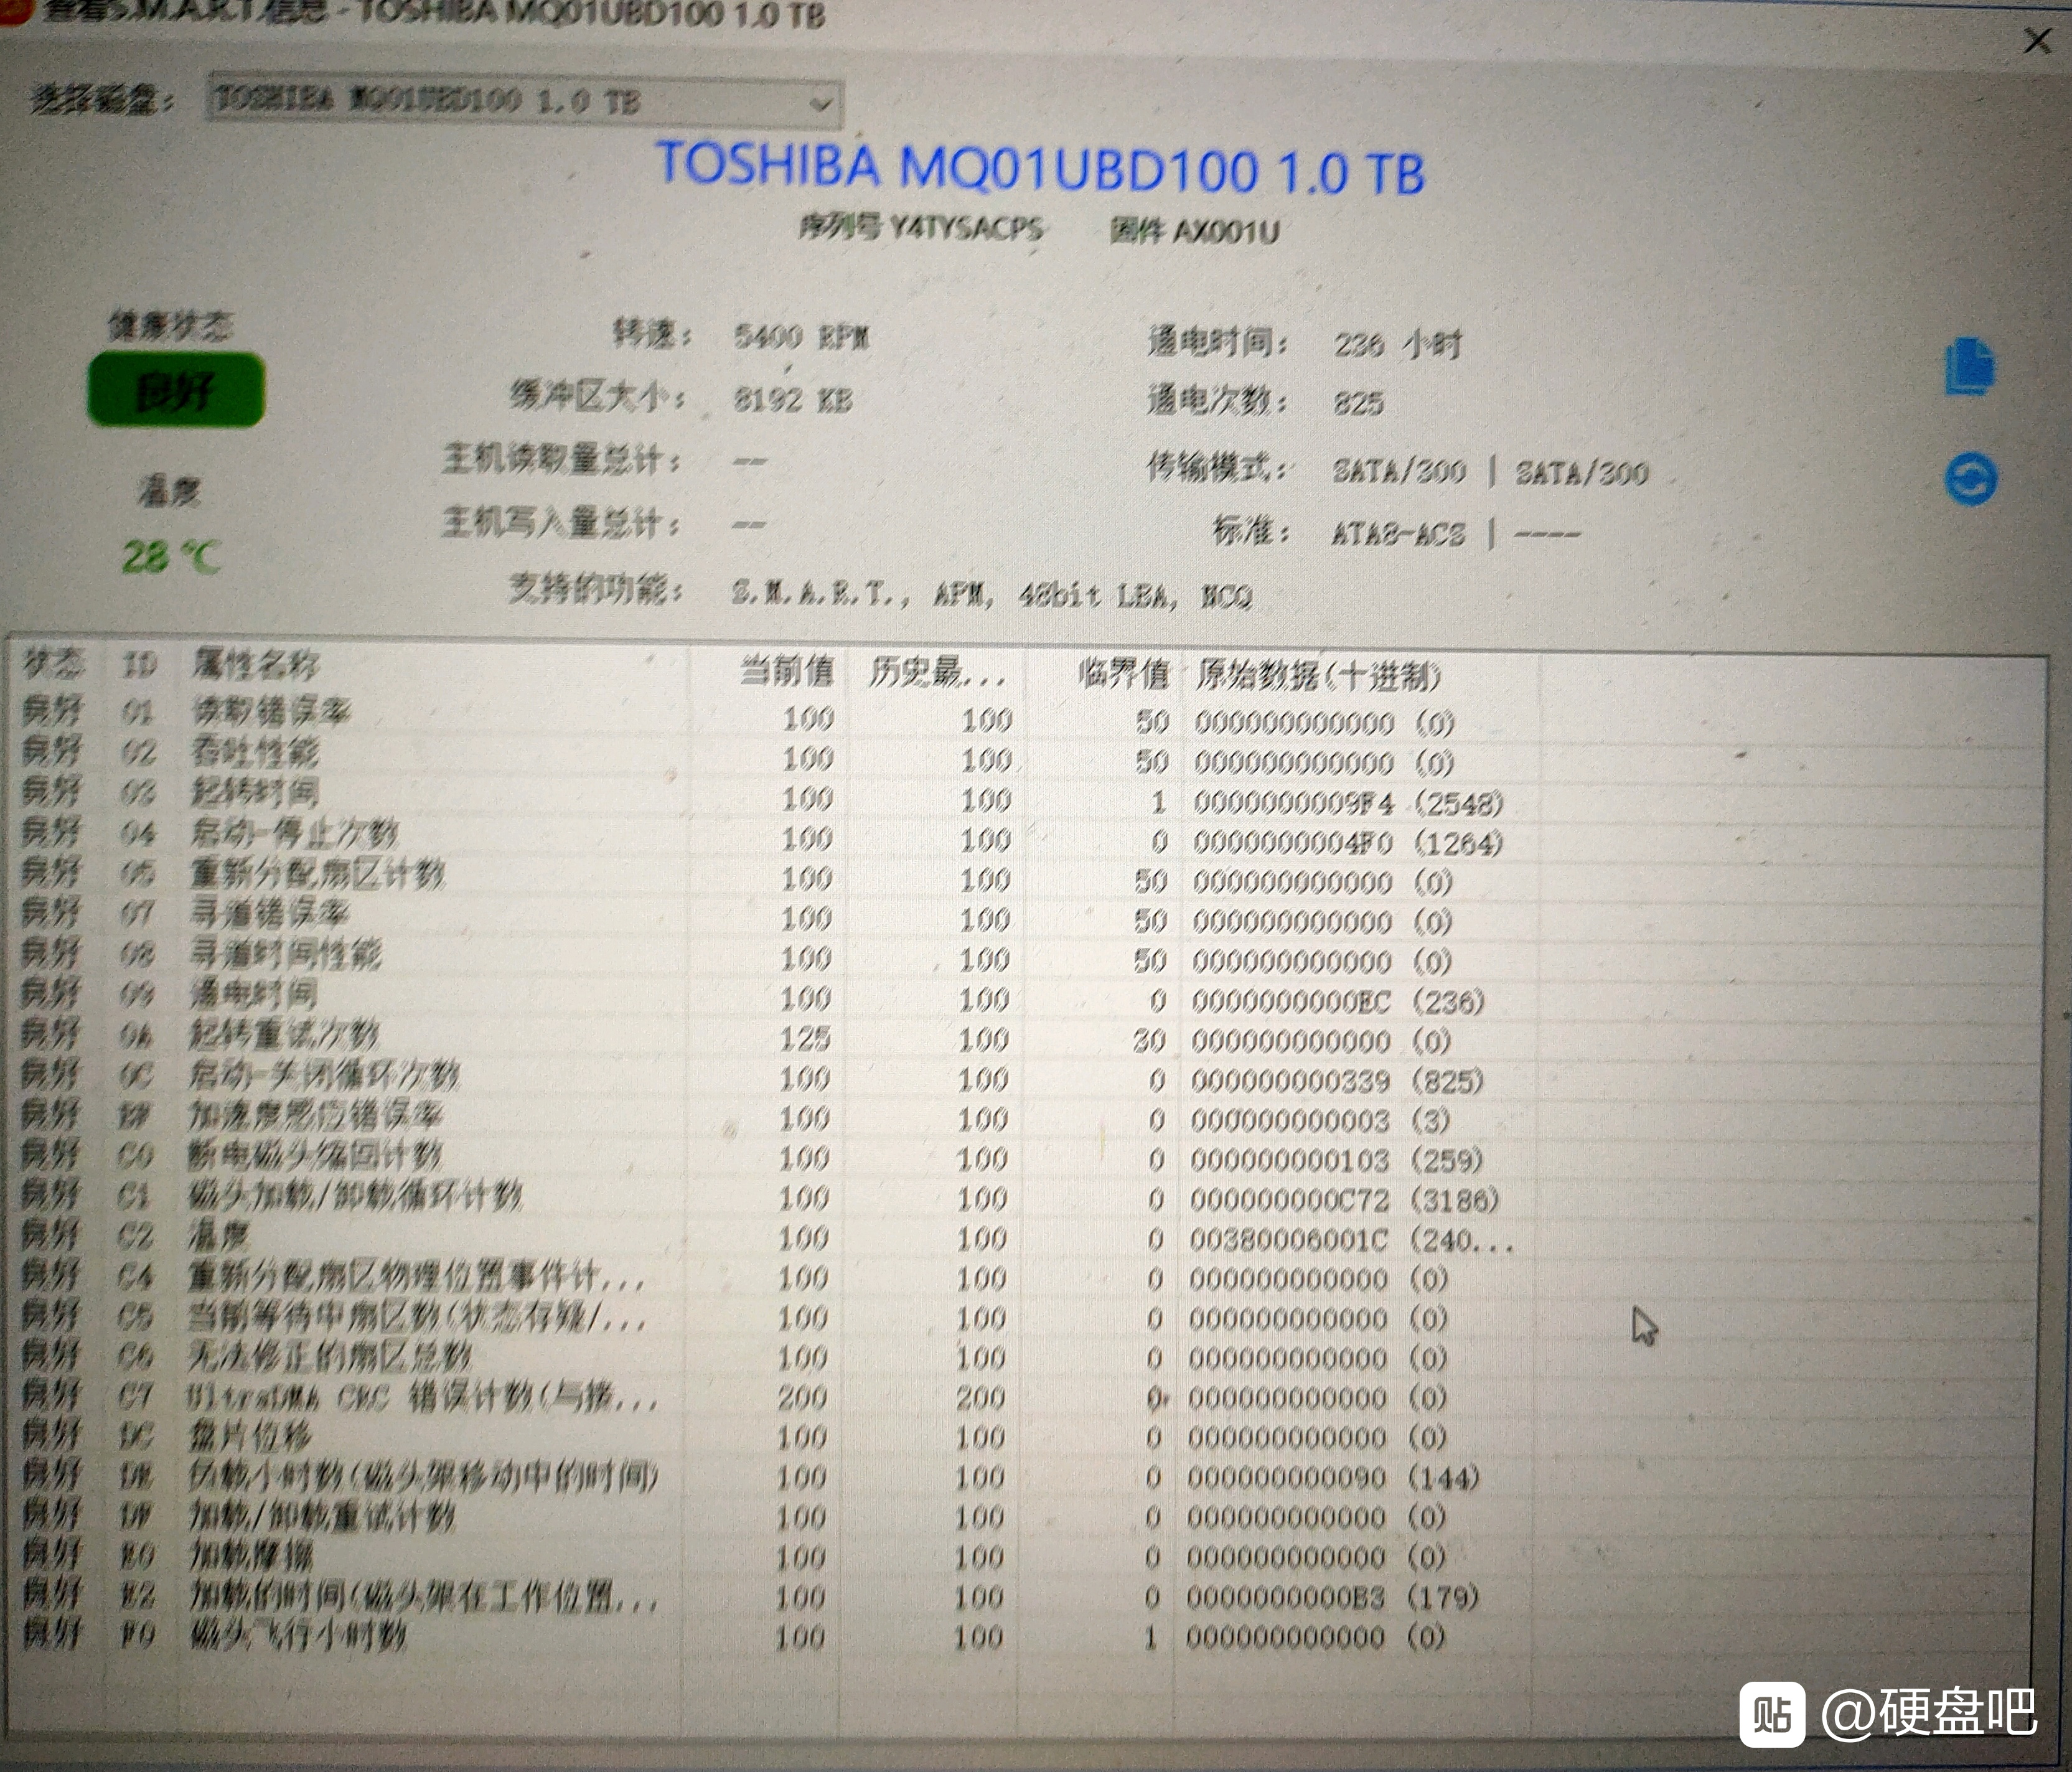Click the firmware version AX001U
Screen dimensions: 2072x1772
pos(1226,231)
